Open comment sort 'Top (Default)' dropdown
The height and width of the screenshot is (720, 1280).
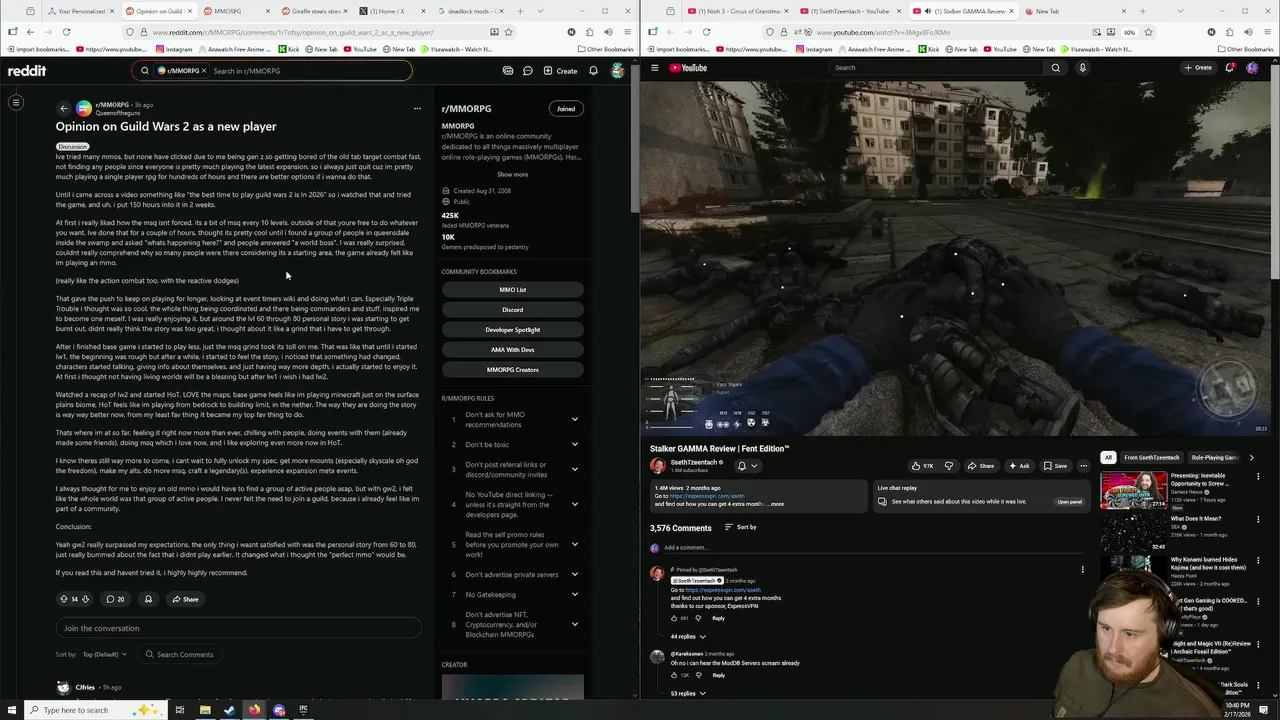pos(105,654)
